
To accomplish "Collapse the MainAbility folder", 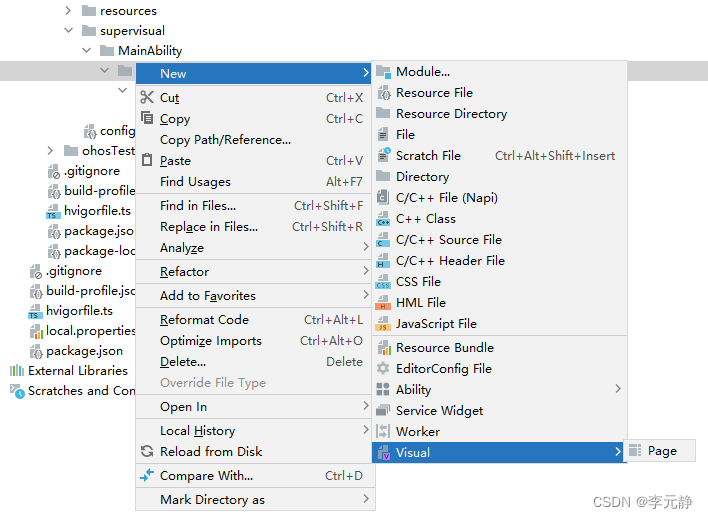I will [87, 50].
